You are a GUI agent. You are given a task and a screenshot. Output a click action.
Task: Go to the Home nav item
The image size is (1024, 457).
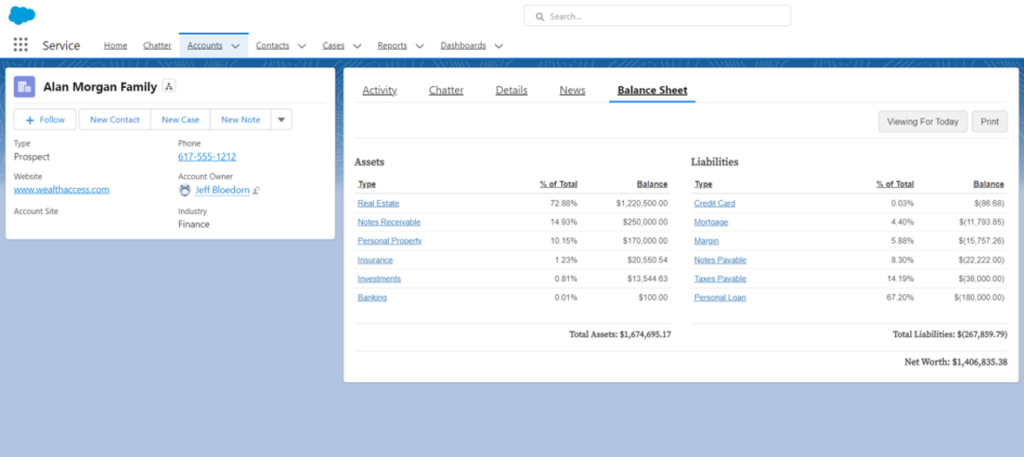pos(116,46)
